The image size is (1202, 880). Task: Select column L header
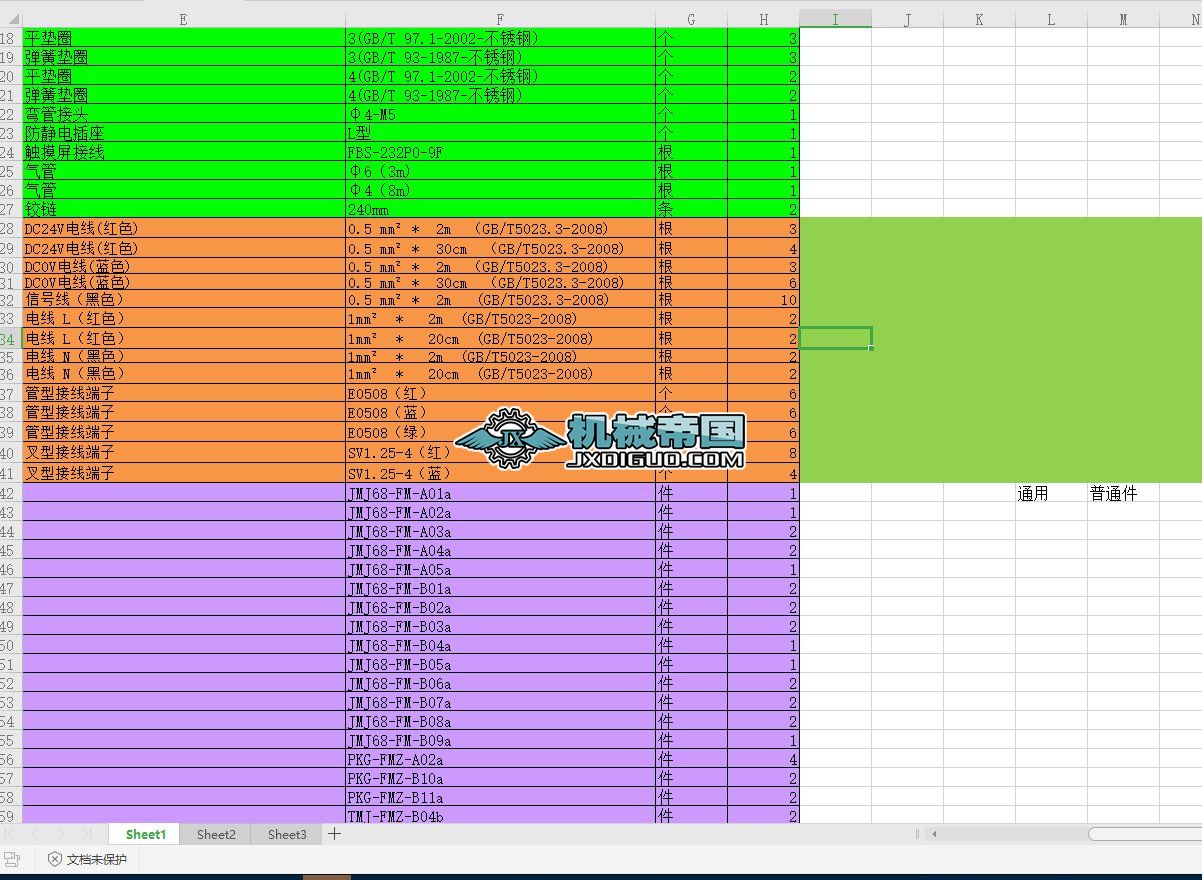(x=1051, y=19)
